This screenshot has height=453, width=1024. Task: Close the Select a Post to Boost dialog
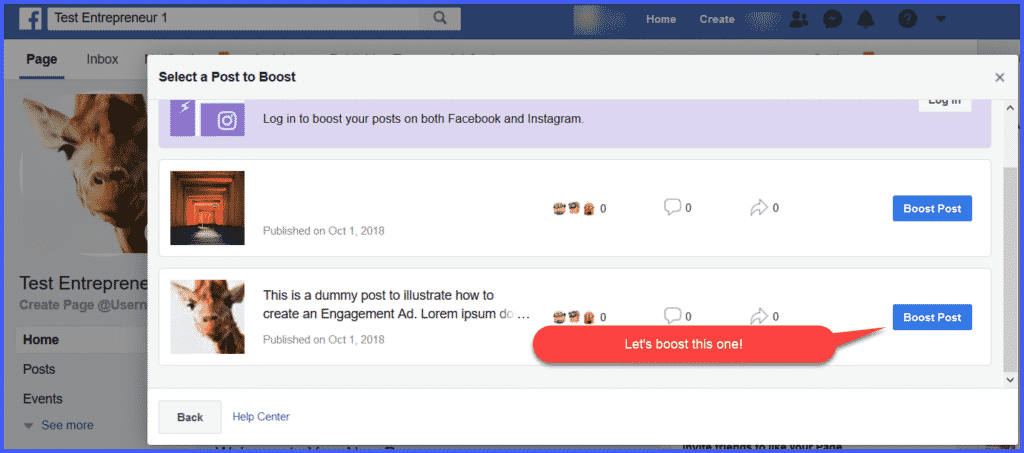[x=999, y=77]
